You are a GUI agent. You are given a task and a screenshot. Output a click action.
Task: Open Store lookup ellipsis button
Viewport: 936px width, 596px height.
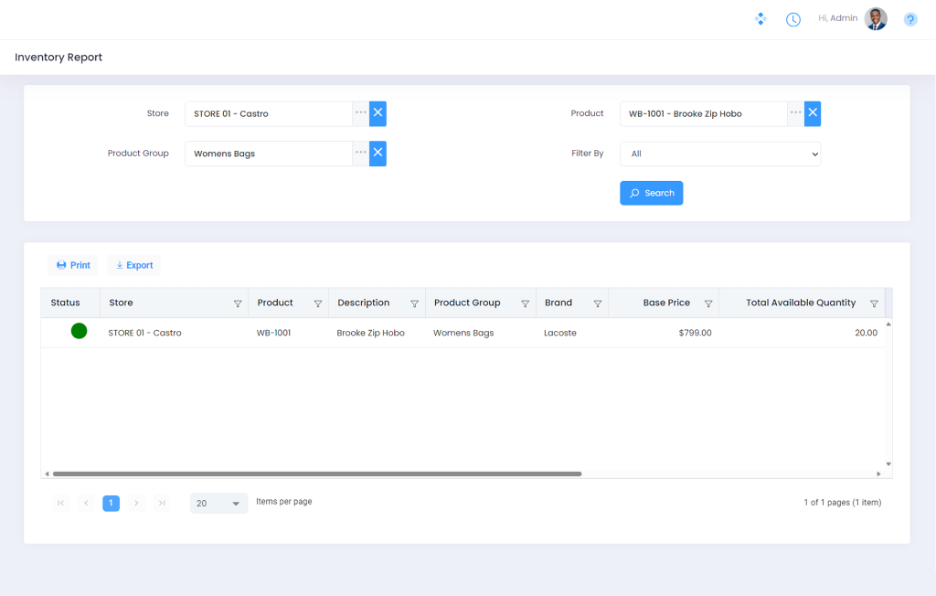point(360,113)
